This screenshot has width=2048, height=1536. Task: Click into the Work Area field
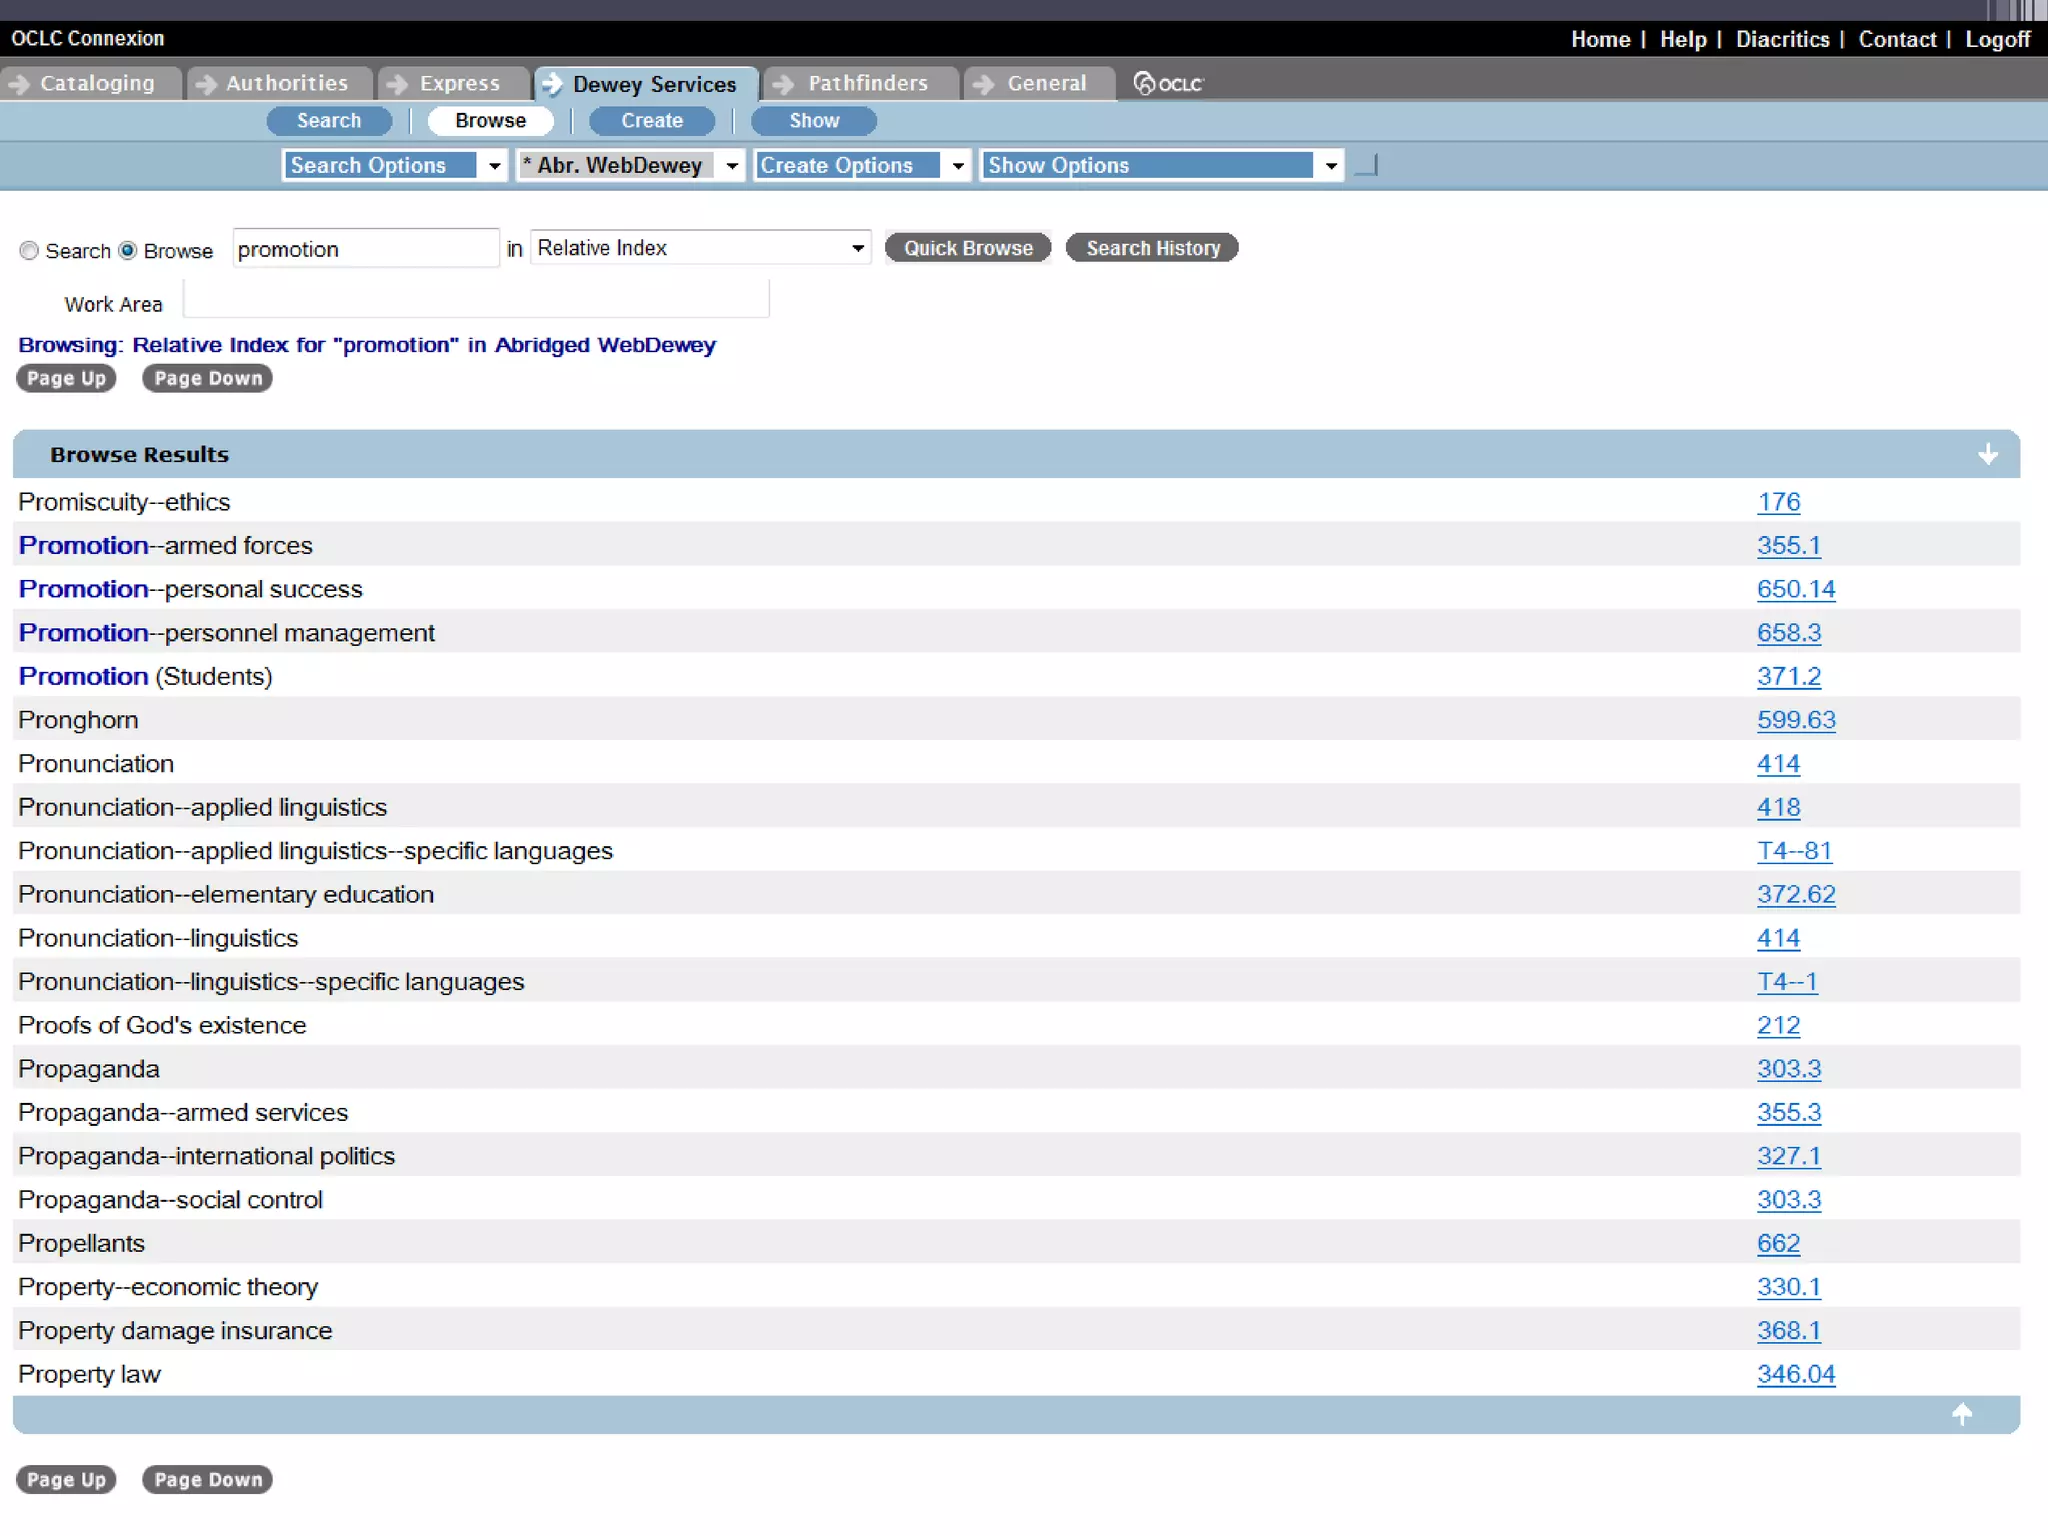476,299
